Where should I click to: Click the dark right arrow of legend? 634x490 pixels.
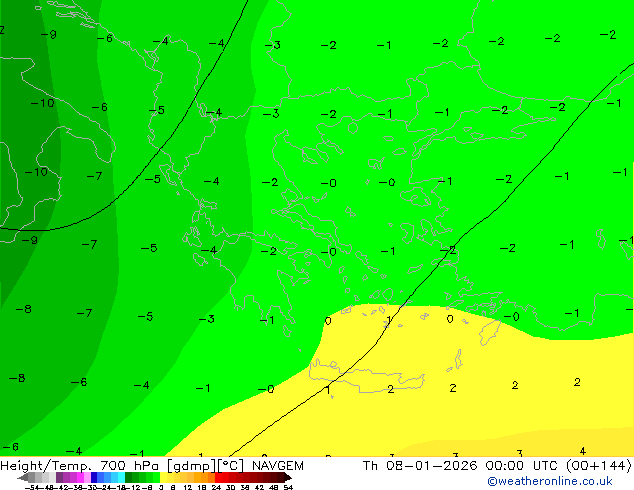[288, 477]
